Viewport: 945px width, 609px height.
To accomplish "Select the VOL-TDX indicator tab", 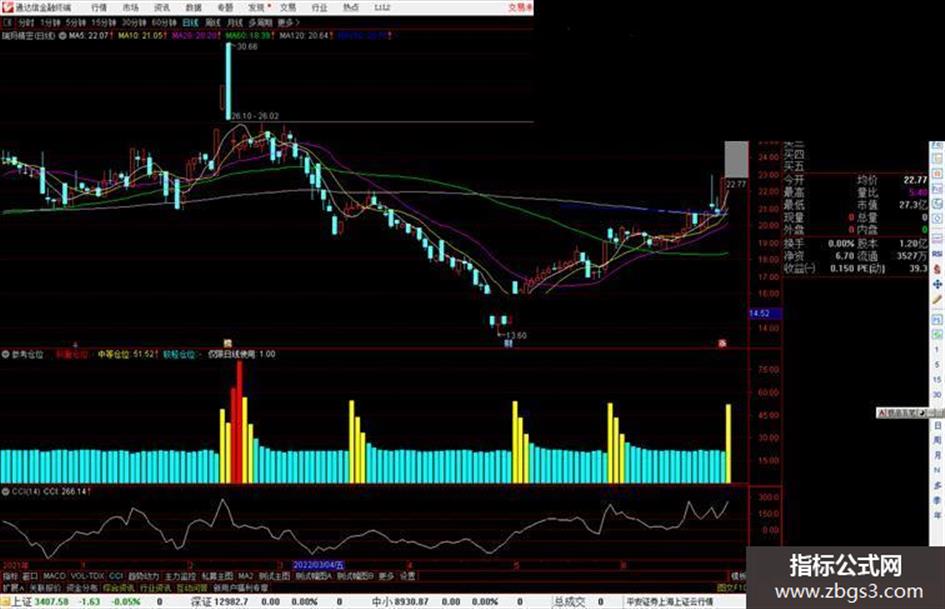I will coord(87,576).
